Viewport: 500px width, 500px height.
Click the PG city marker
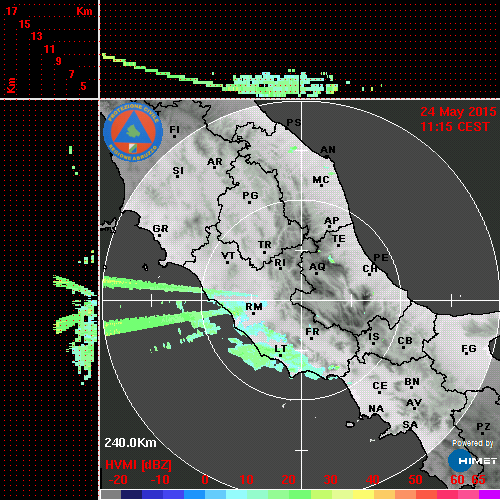249,202
